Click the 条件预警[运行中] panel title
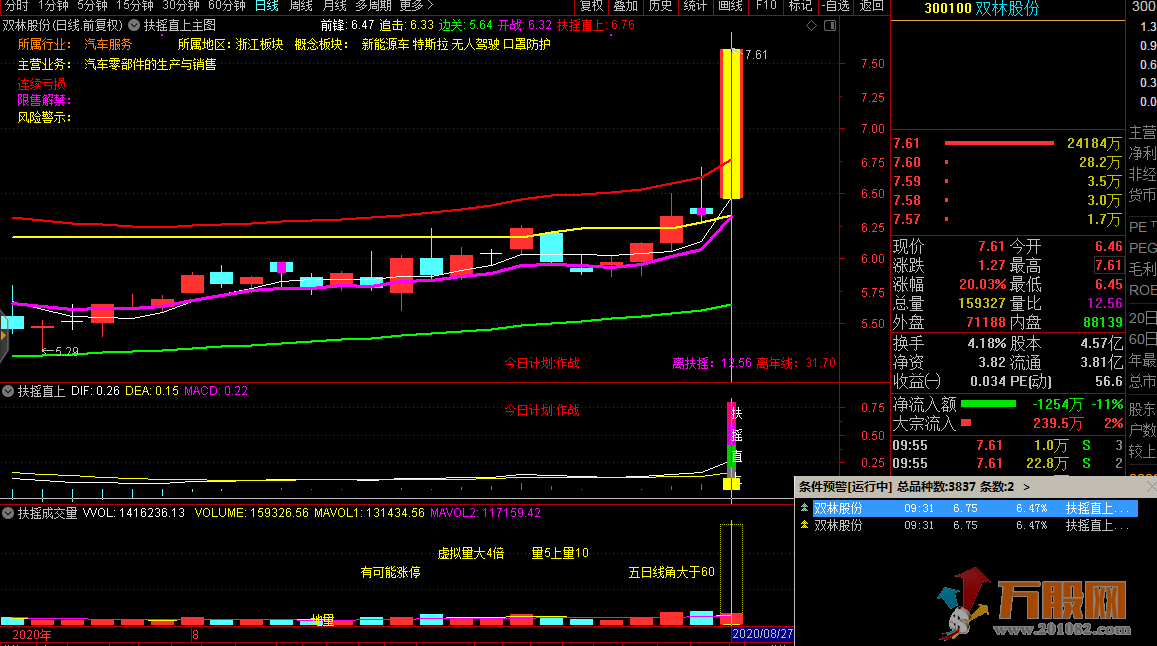This screenshot has height=646, width=1157. click(x=845, y=487)
